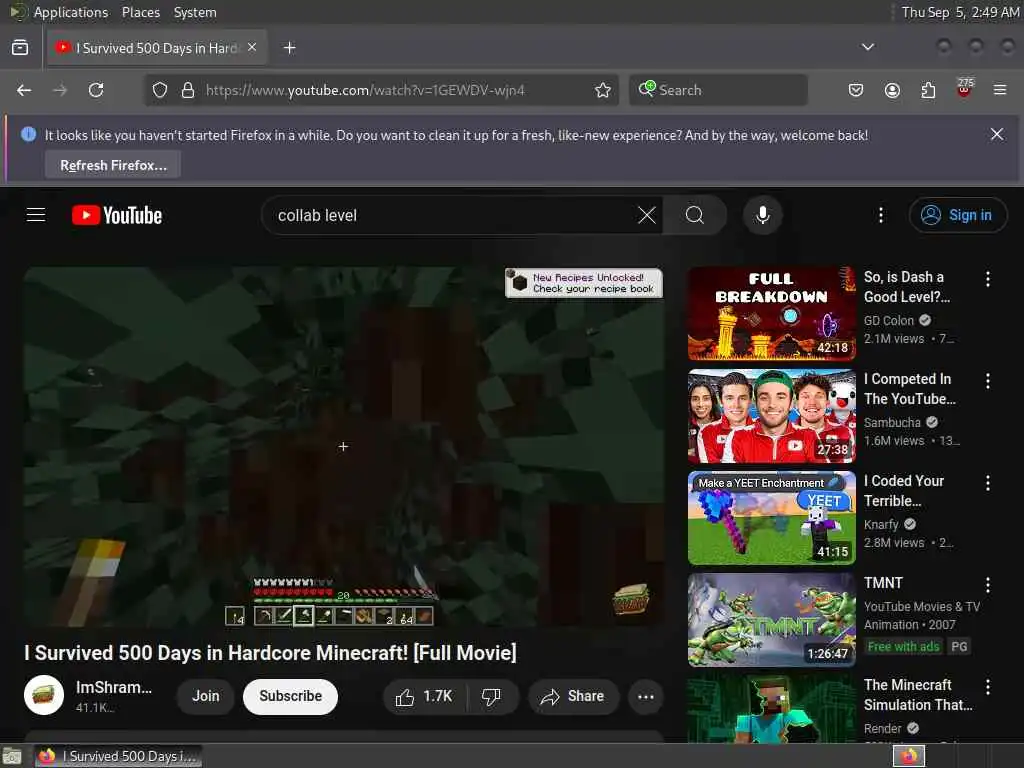Expand the list all tabs chevron
The width and height of the screenshot is (1024, 768).
[x=867, y=47]
